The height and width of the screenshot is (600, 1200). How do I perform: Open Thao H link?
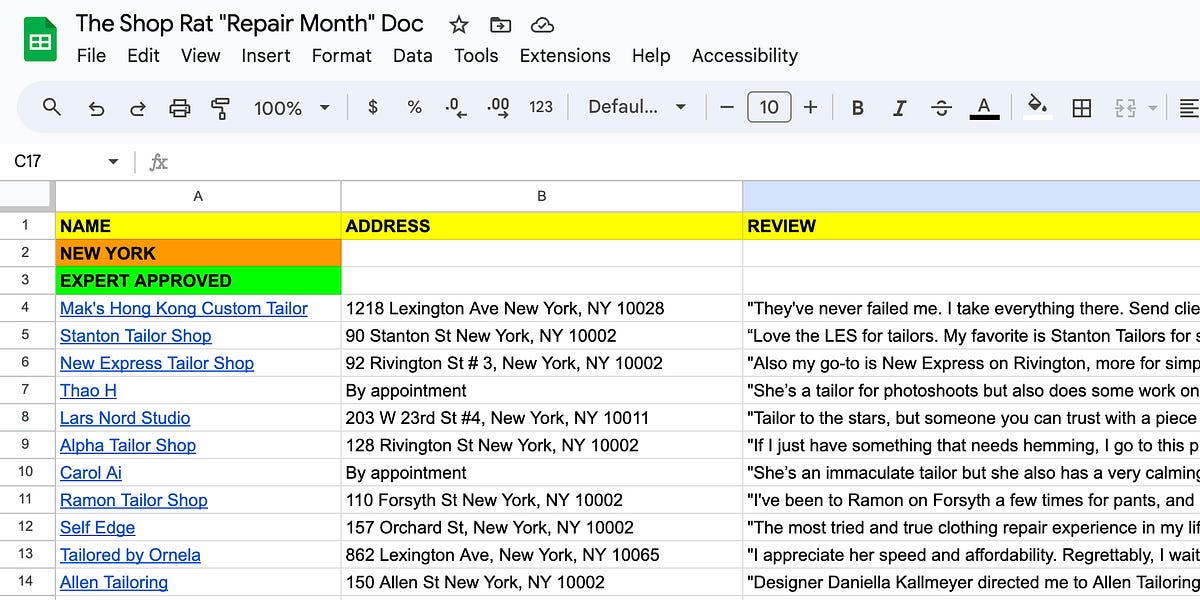tap(88, 390)
